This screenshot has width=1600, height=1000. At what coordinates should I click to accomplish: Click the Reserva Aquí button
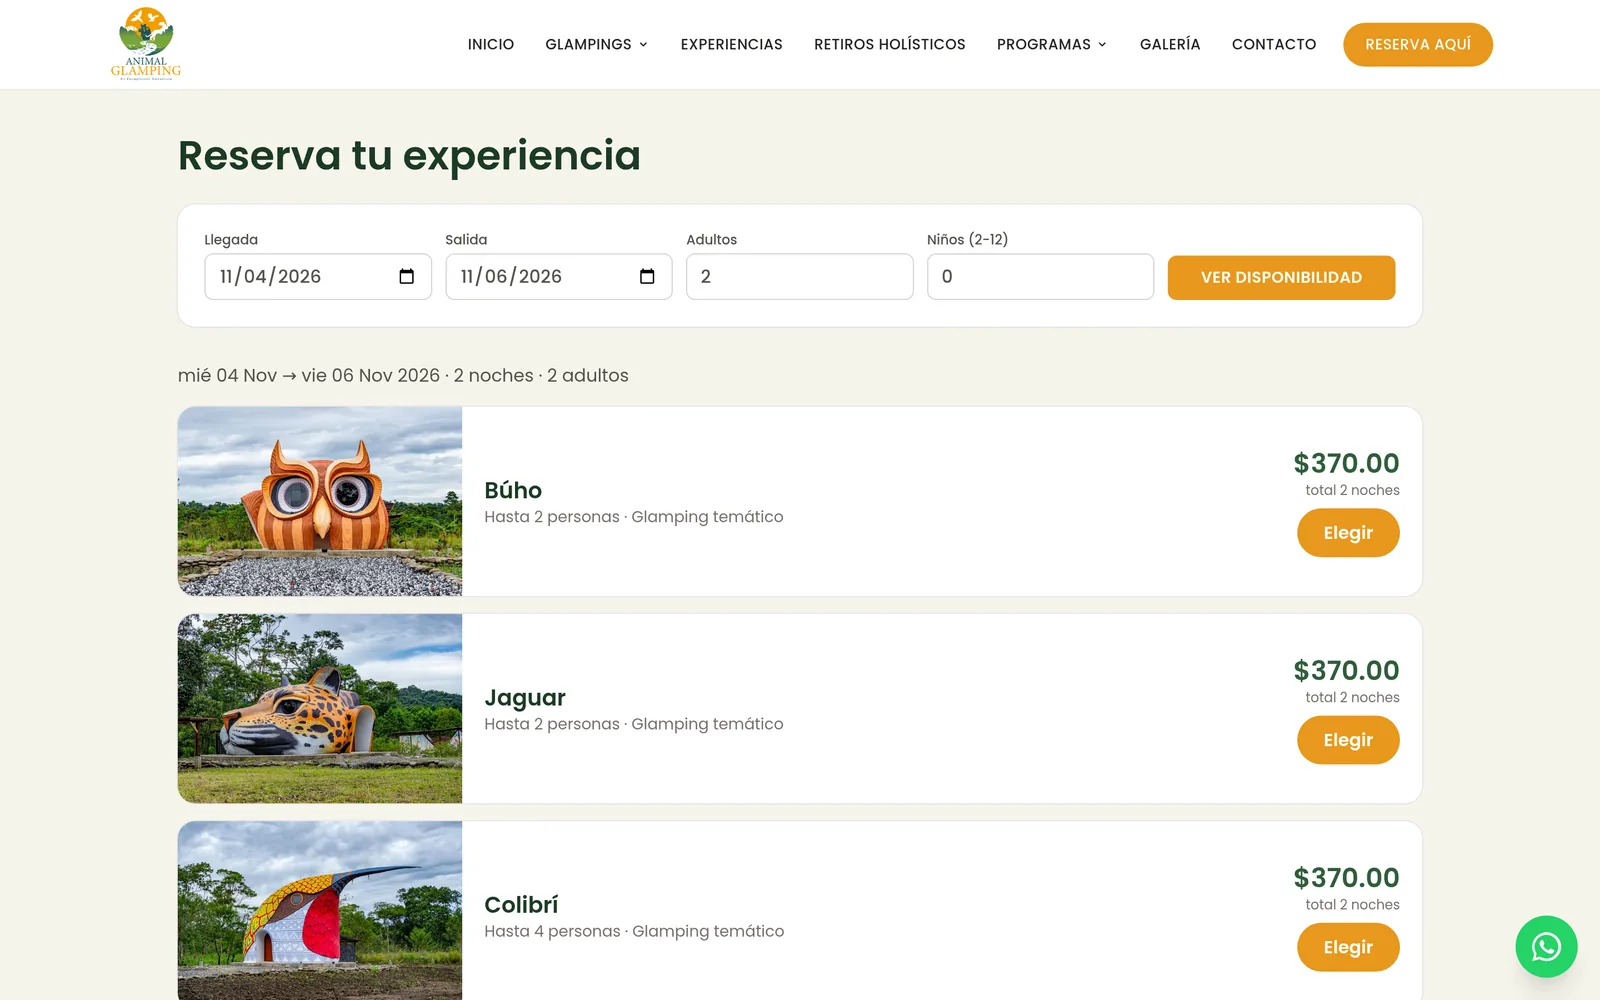[1418, 45]
